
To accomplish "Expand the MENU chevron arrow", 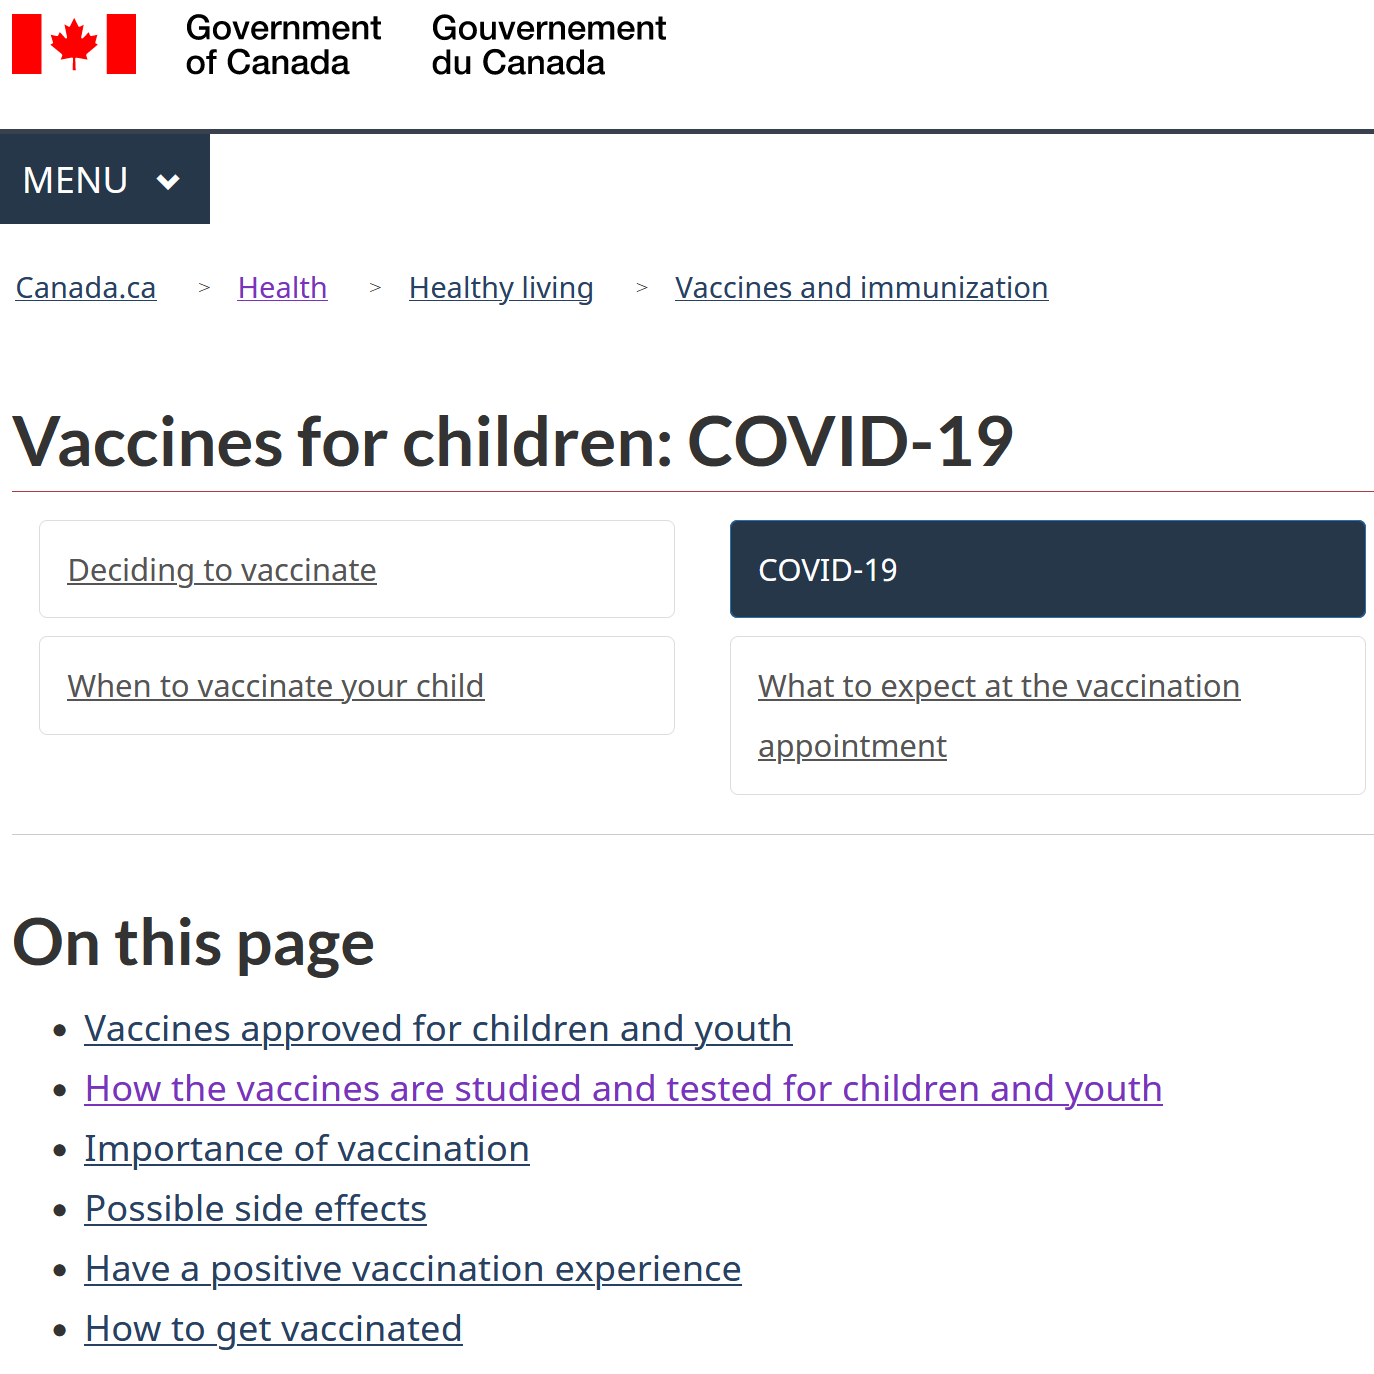I will pos(168,182).
